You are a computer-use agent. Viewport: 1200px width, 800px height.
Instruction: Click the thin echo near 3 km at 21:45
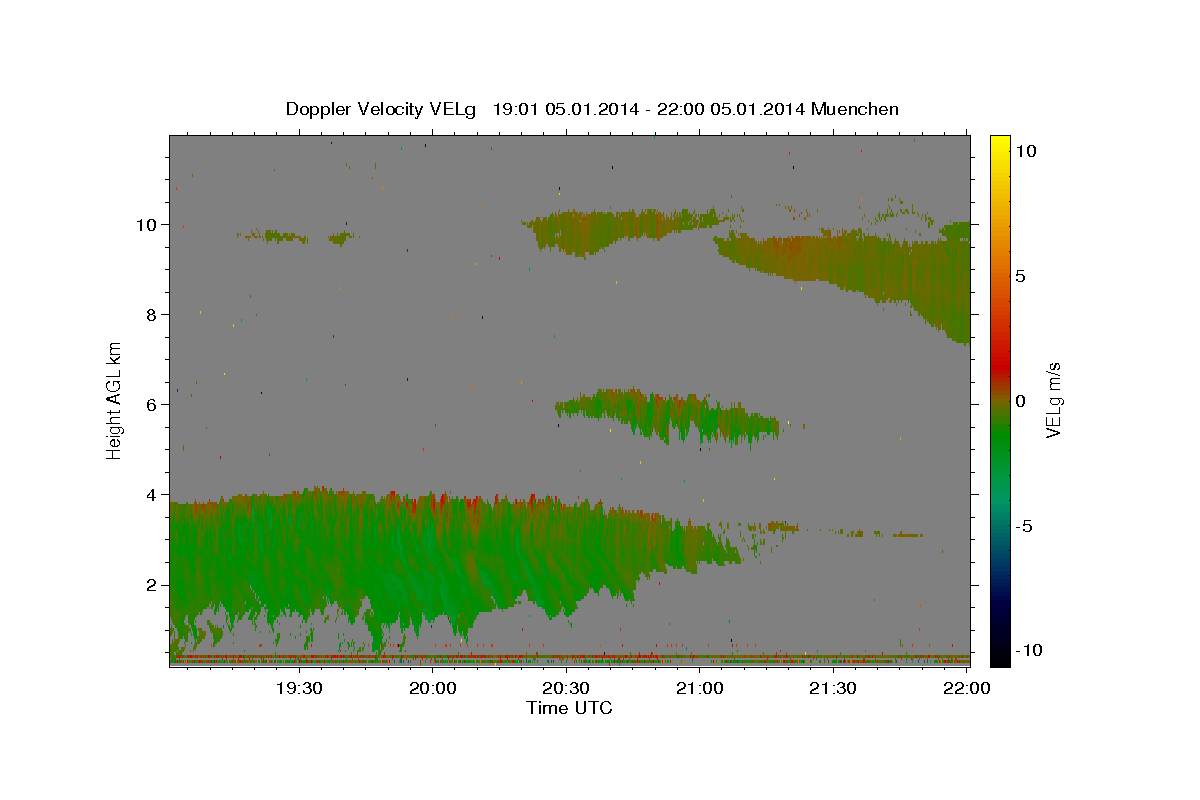(x=885, y=534)
